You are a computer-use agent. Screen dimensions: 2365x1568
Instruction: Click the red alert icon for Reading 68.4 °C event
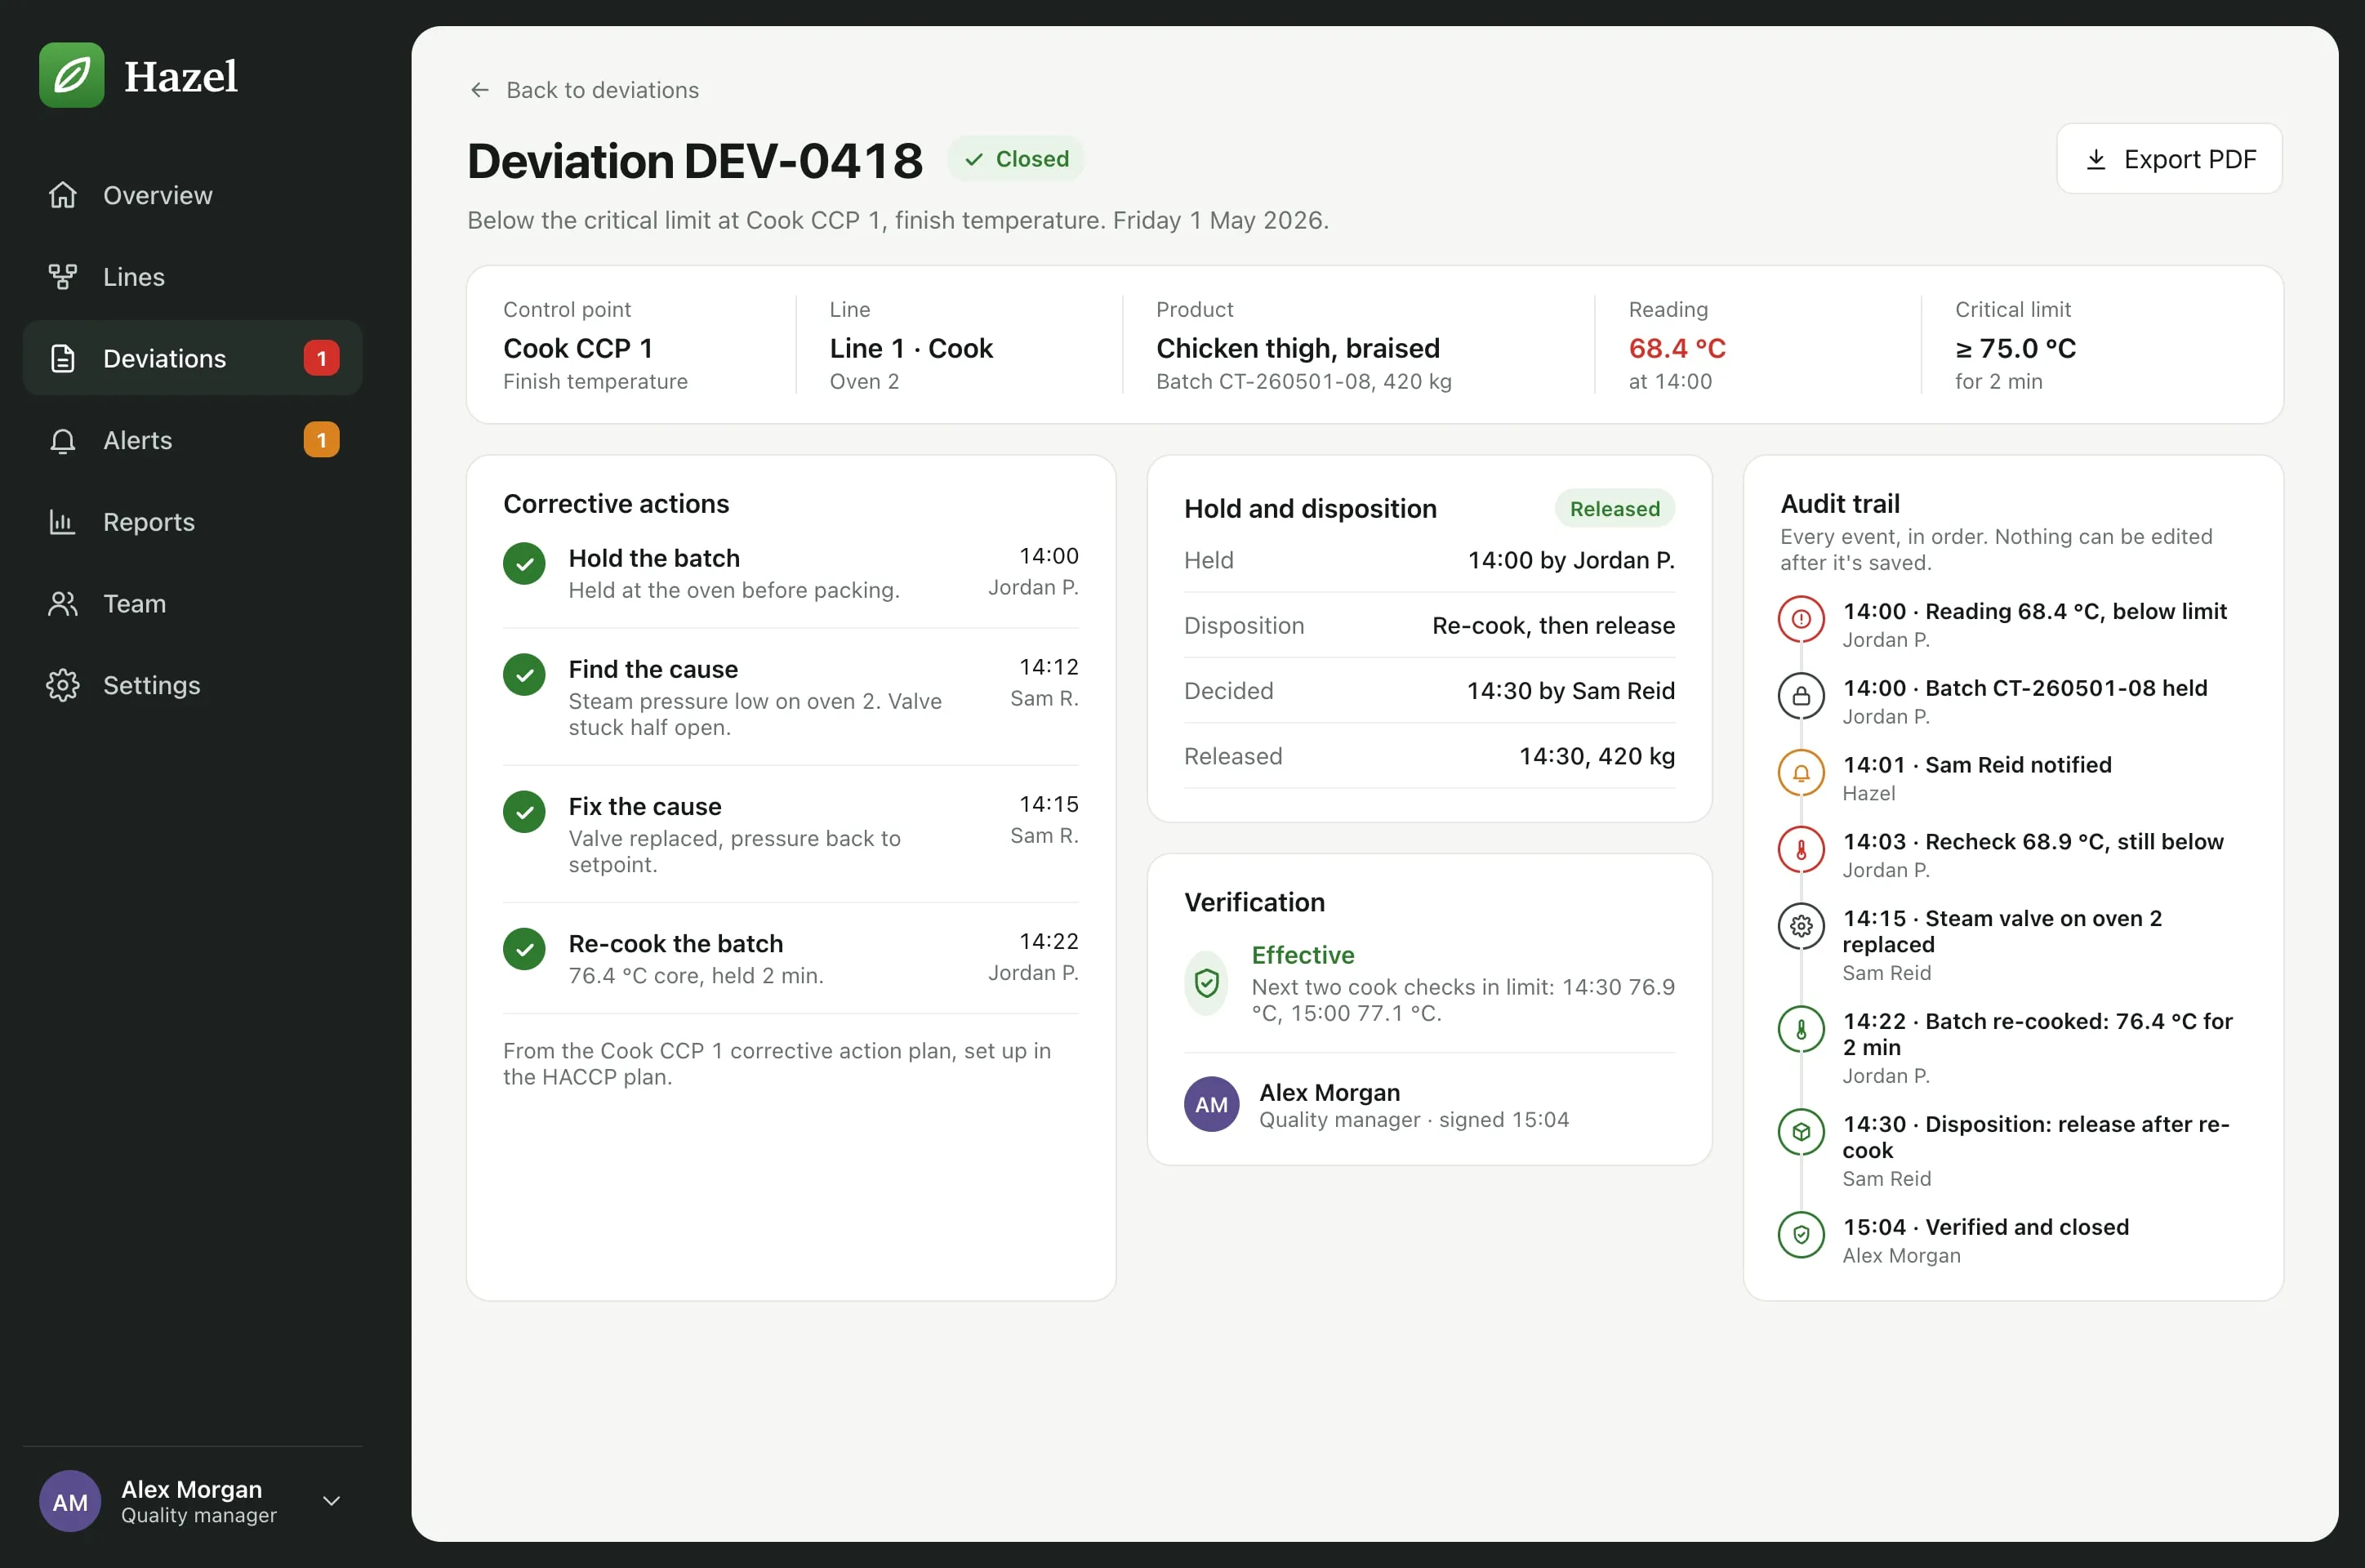(1801, 619)
